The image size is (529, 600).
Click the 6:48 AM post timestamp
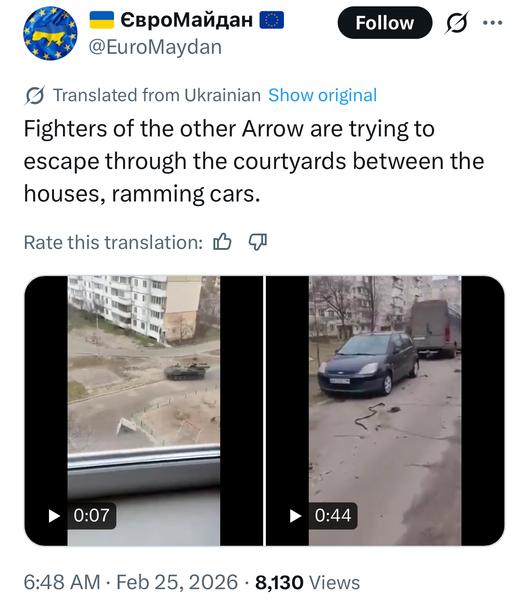pos(131,582)
